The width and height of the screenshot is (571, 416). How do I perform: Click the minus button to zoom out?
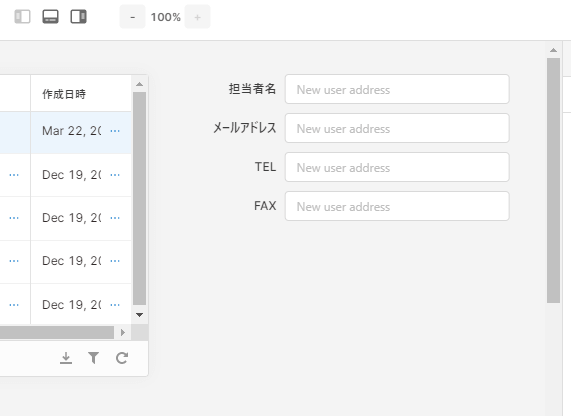pos(133,17)
